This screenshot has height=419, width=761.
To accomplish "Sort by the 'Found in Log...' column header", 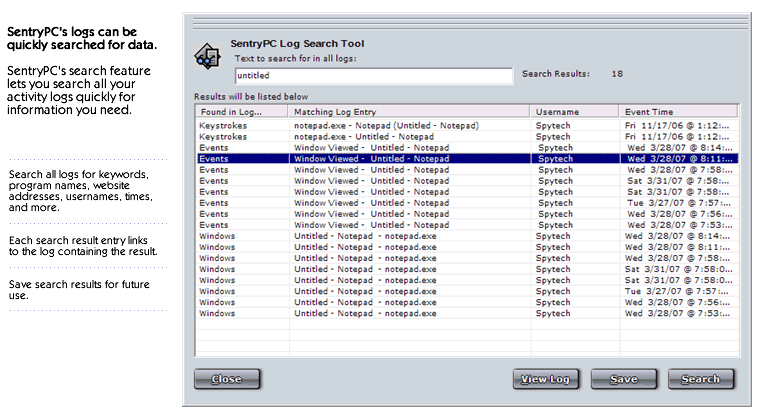I will pos(241,111).
